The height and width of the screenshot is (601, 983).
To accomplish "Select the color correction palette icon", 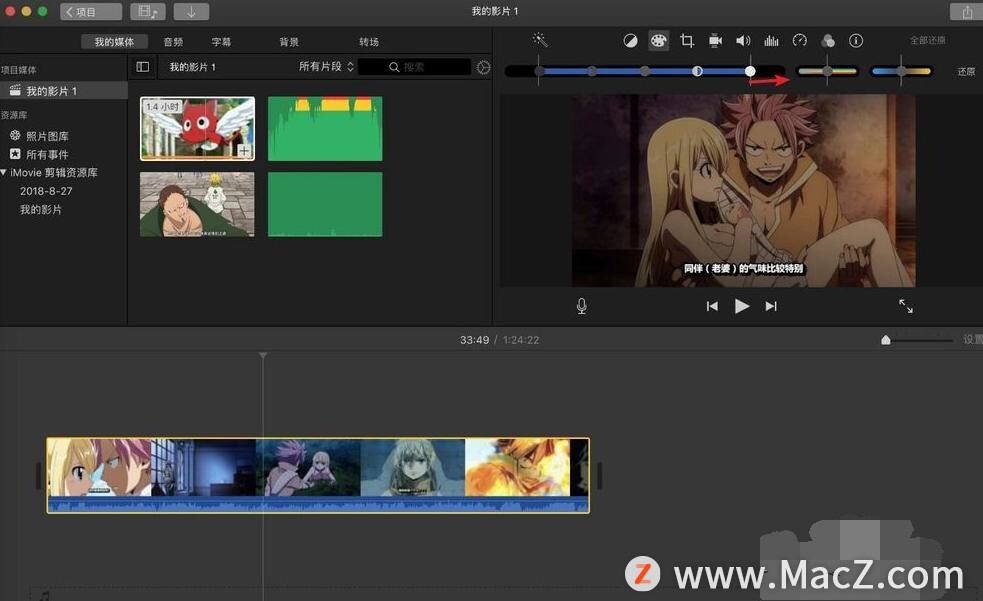I will tap(658, 41).
